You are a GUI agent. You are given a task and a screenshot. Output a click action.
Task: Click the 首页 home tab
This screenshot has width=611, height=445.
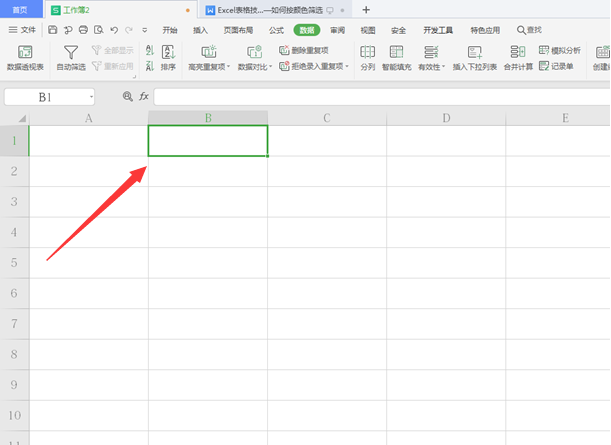[x=20, y=9]
